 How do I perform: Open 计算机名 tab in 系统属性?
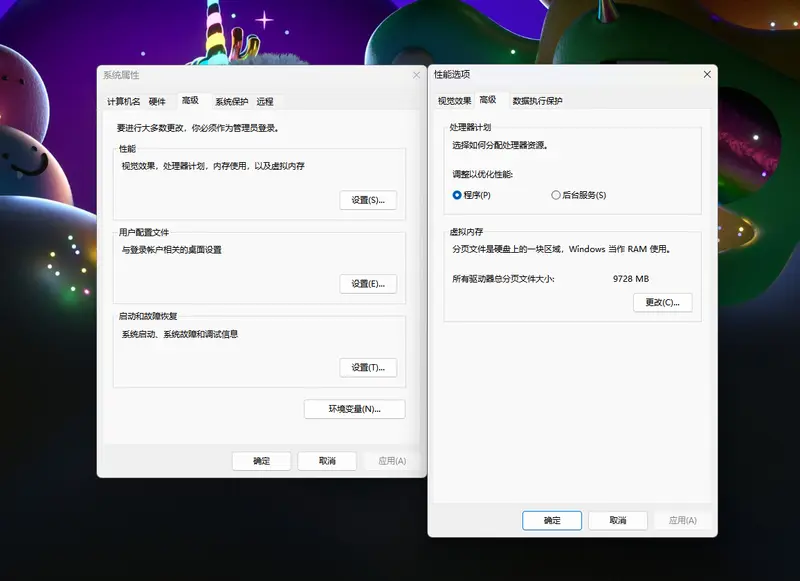123,102
